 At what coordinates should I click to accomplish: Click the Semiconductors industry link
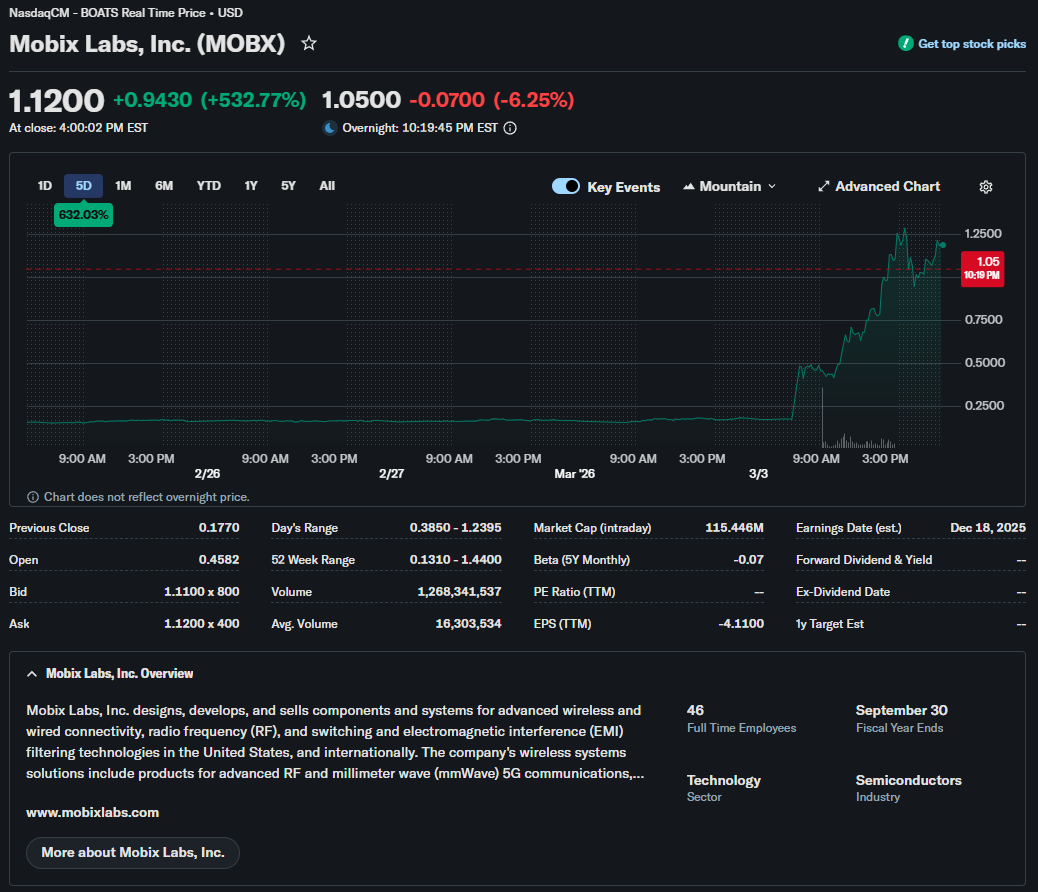tap(908, 780)
